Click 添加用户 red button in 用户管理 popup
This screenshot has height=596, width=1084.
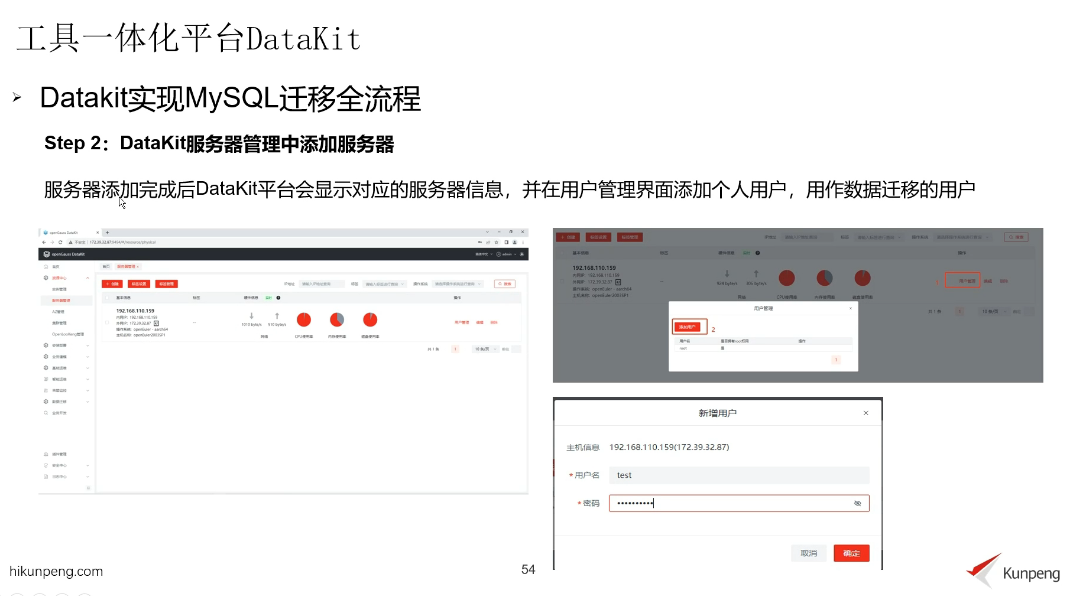[689, 326]
